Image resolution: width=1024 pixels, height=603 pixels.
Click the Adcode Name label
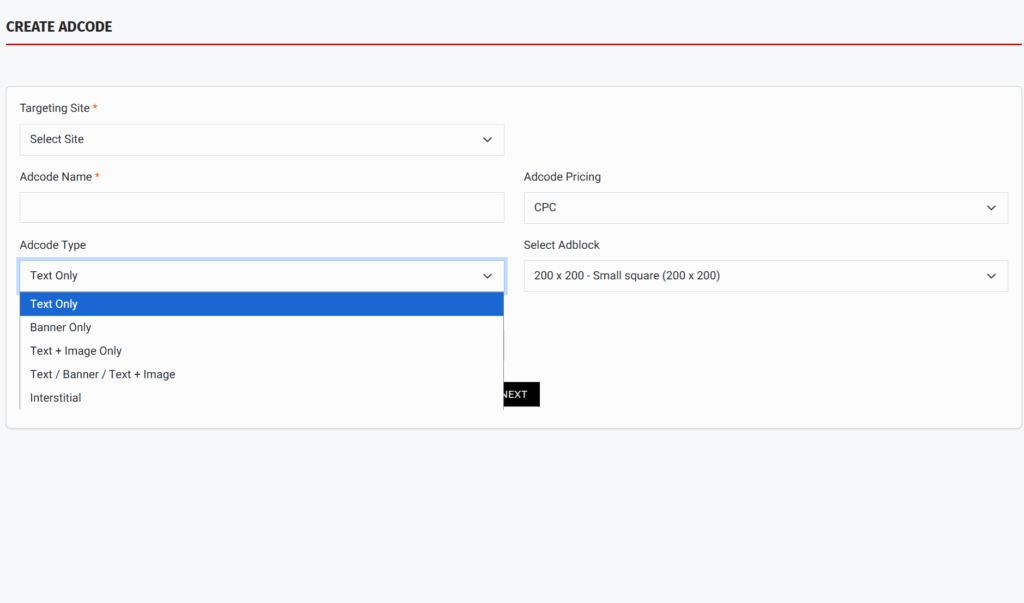56,177
